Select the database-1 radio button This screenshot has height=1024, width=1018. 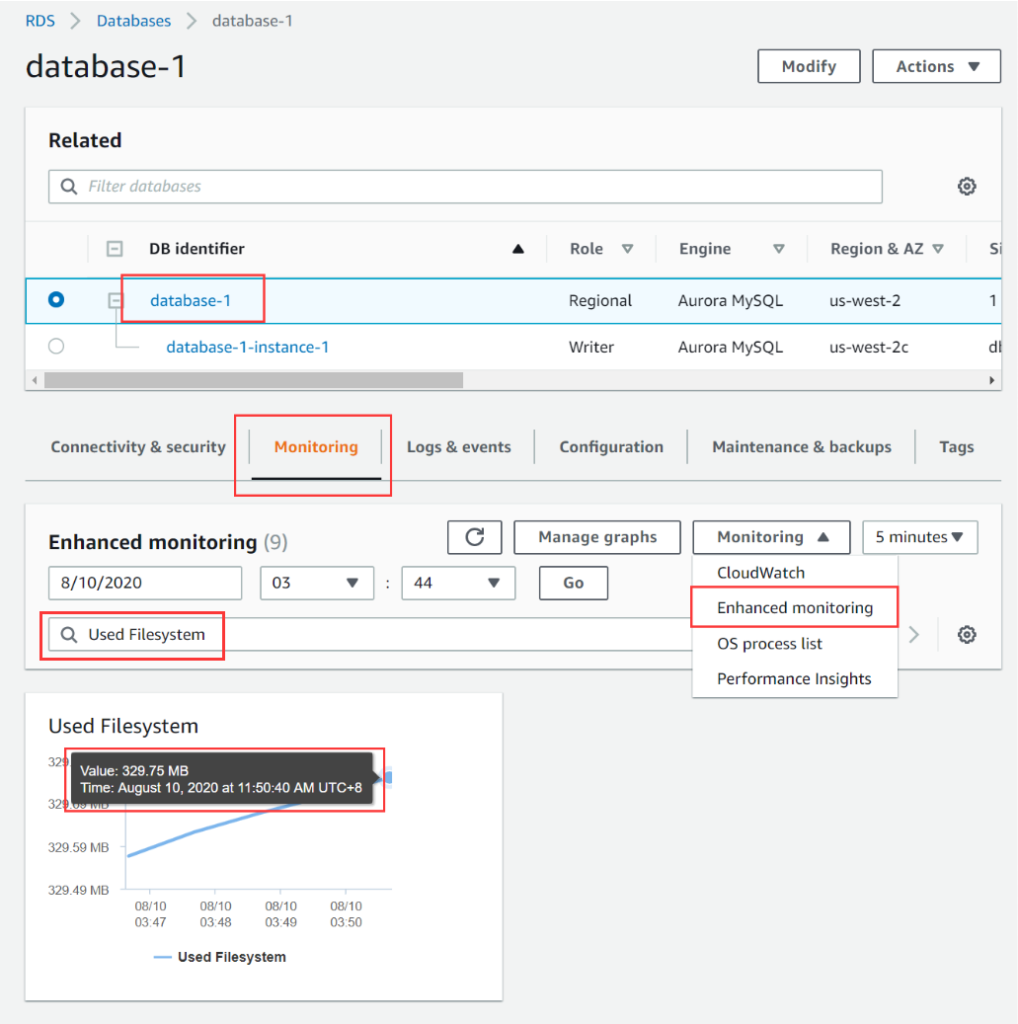coord(56,300)
